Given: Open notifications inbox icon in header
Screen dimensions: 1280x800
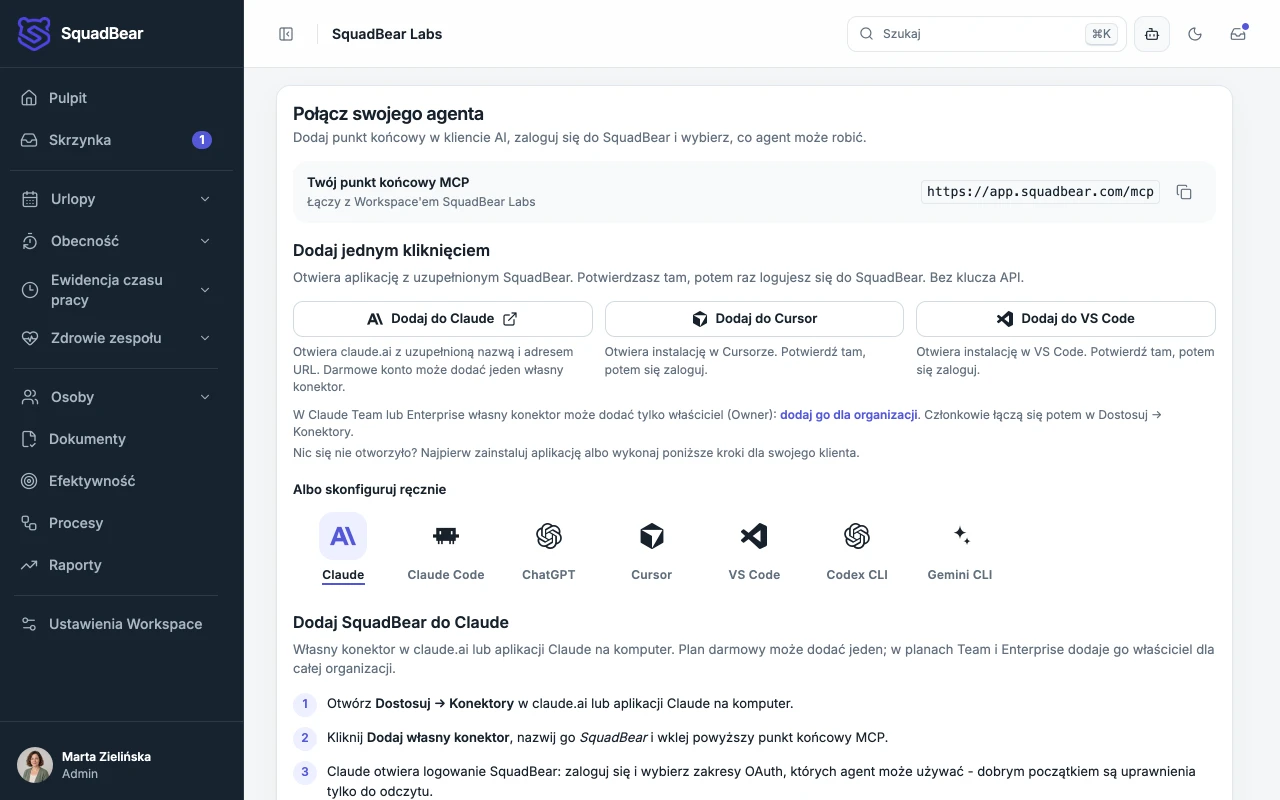Looking at the screenshot, I should tap(1238, 34).
